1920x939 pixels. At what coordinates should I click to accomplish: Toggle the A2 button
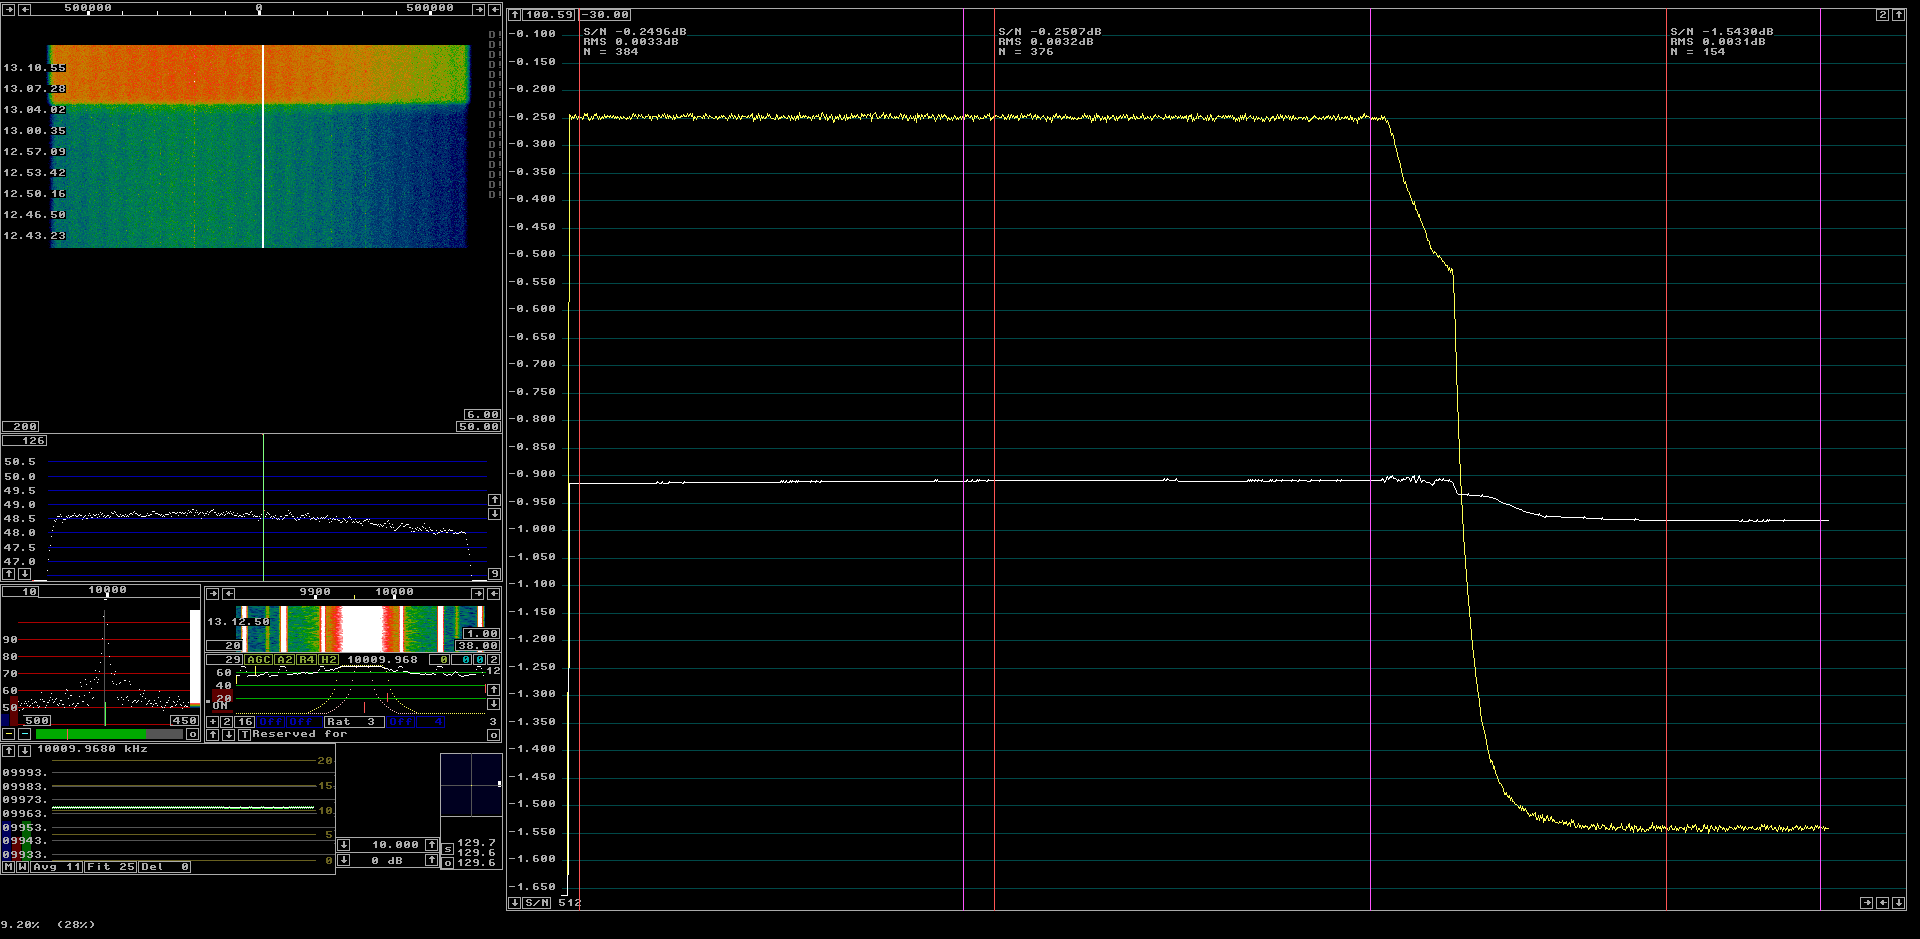[x=285, y=660]
